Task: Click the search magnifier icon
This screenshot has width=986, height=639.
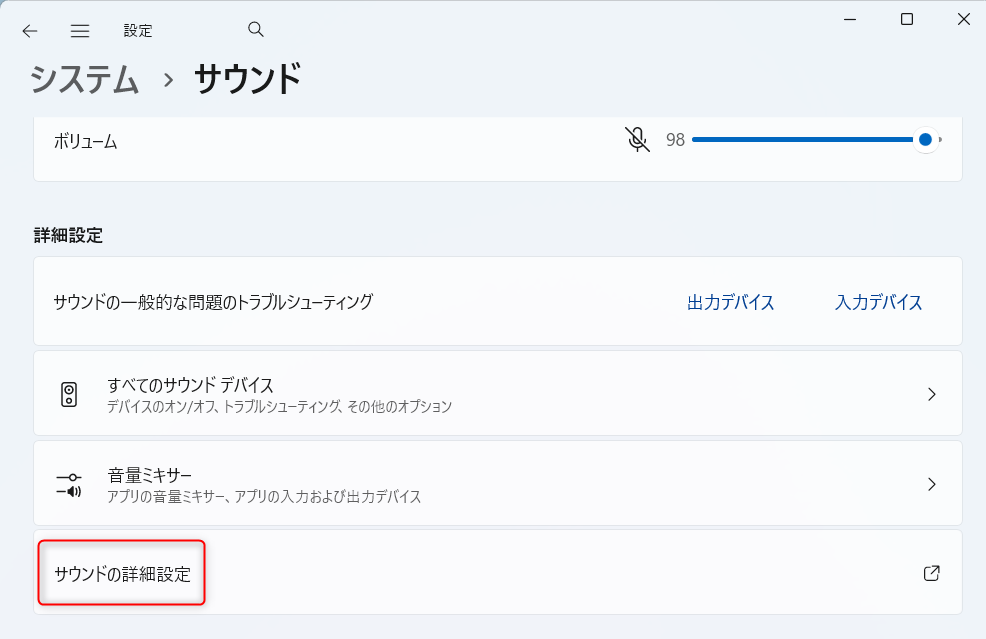Action: coord(256,30)
